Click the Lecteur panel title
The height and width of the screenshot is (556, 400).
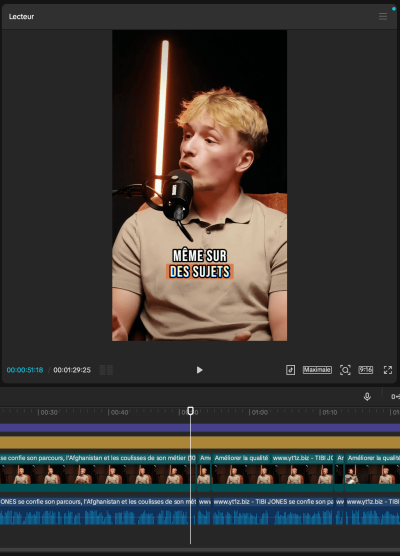point(21,16)
